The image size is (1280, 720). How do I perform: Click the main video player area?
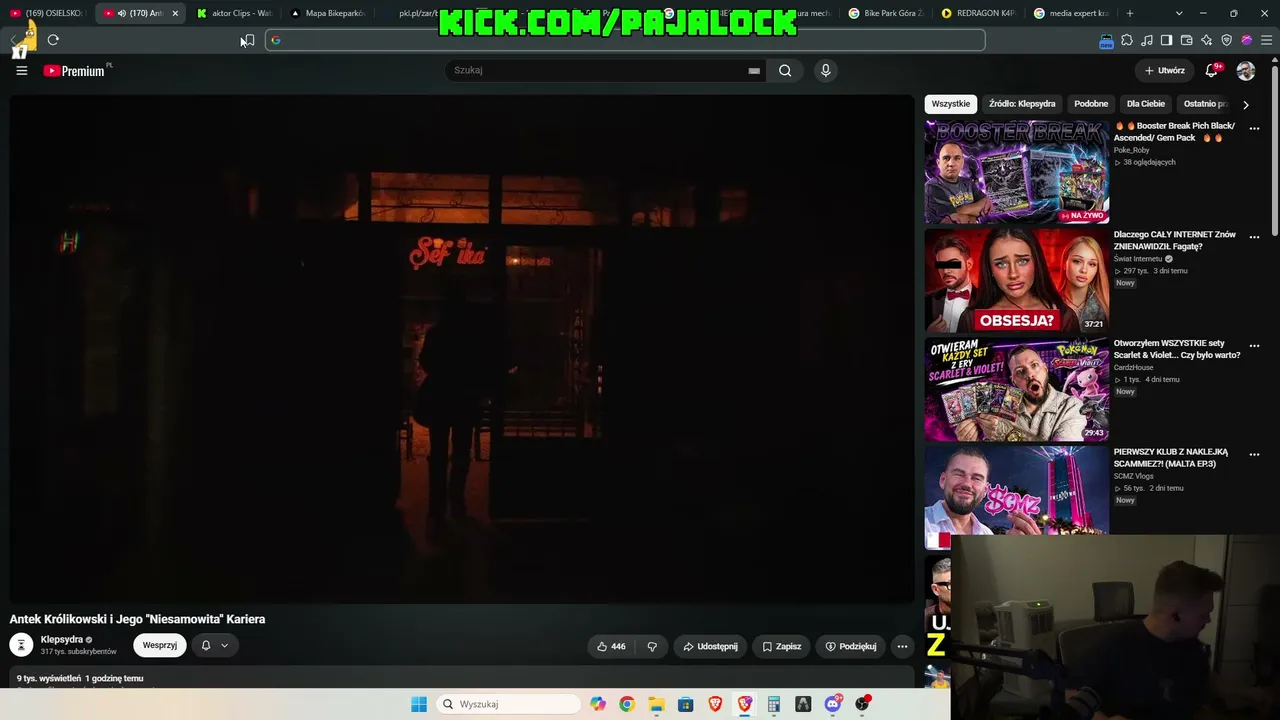click(462, 349)
